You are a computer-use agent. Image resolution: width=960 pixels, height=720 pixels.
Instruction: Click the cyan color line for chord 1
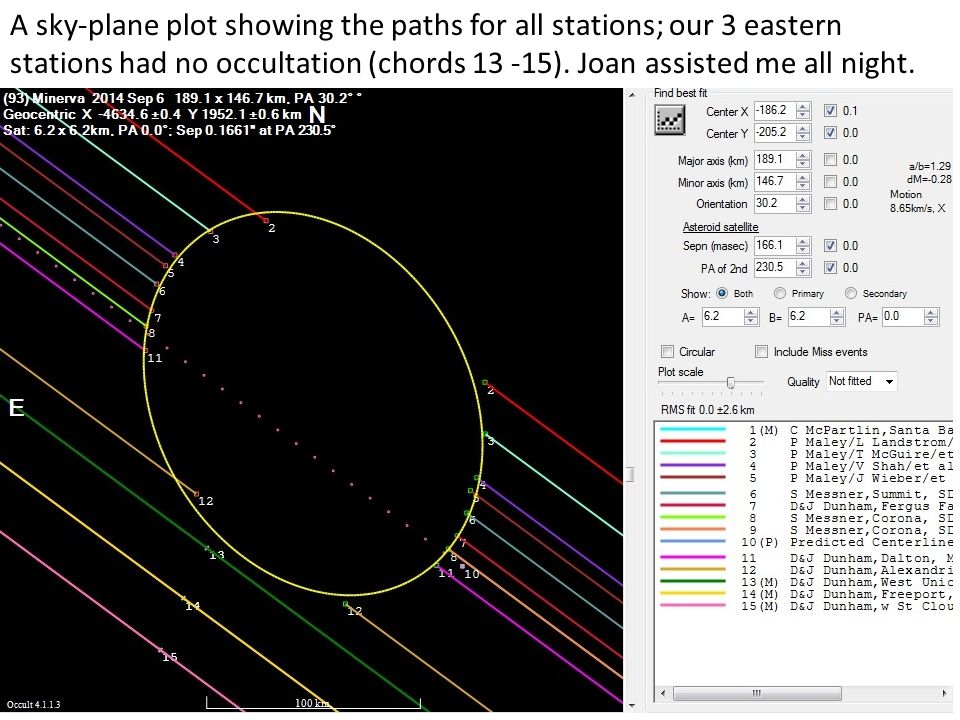click(692, 430)
